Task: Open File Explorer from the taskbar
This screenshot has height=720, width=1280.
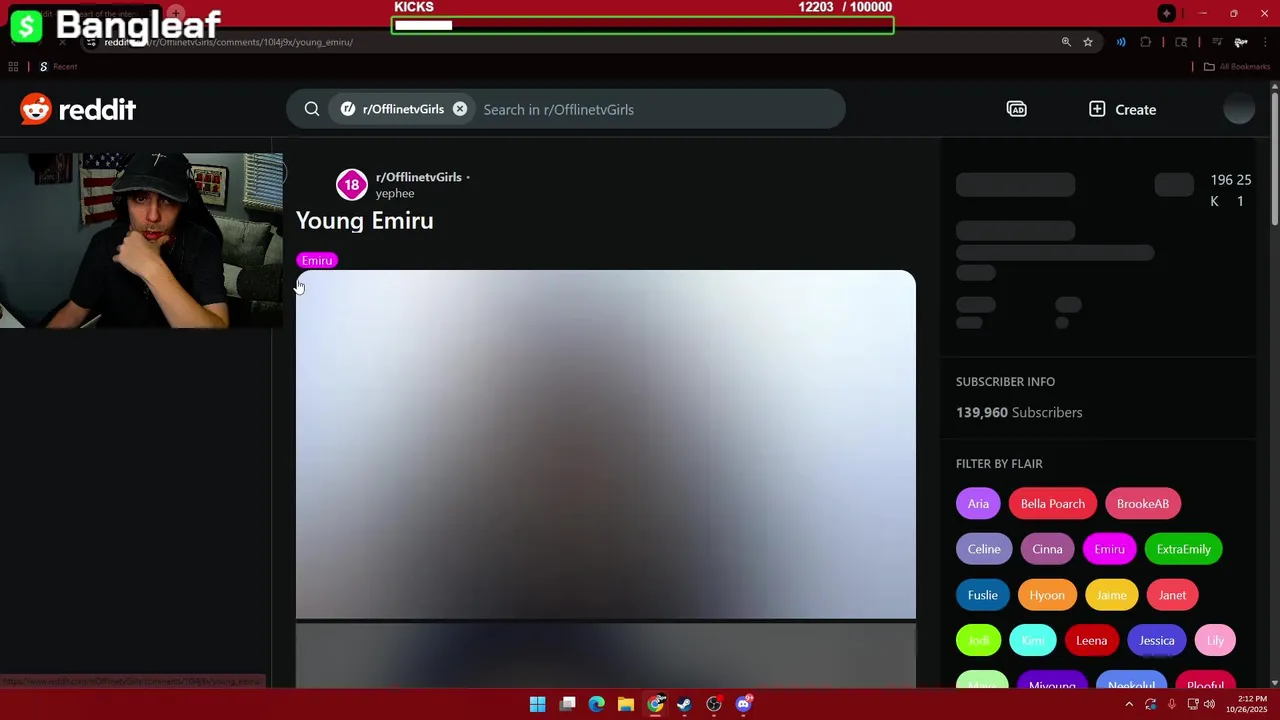Action: tap(625, 704)
